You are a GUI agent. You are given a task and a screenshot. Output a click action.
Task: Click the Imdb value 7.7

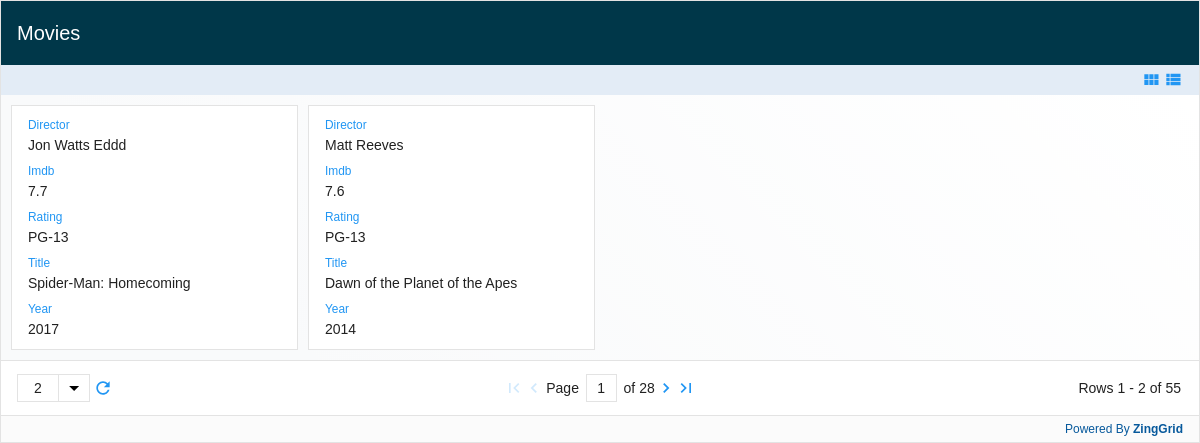tap(38, 191)
